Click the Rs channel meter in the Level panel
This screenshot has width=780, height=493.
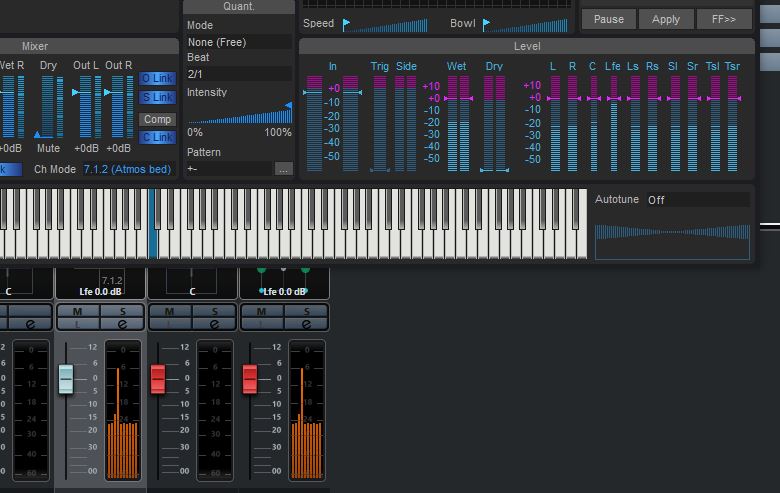pos(653,123)
